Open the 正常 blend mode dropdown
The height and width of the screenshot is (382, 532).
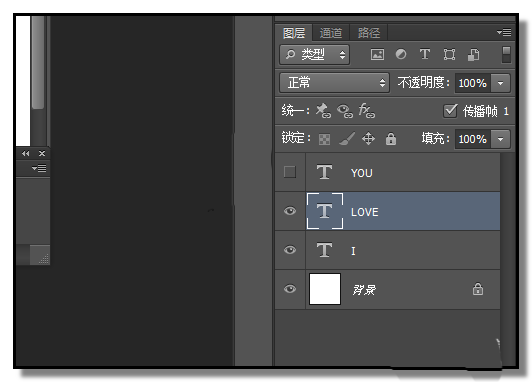click(x=334, y=83)
